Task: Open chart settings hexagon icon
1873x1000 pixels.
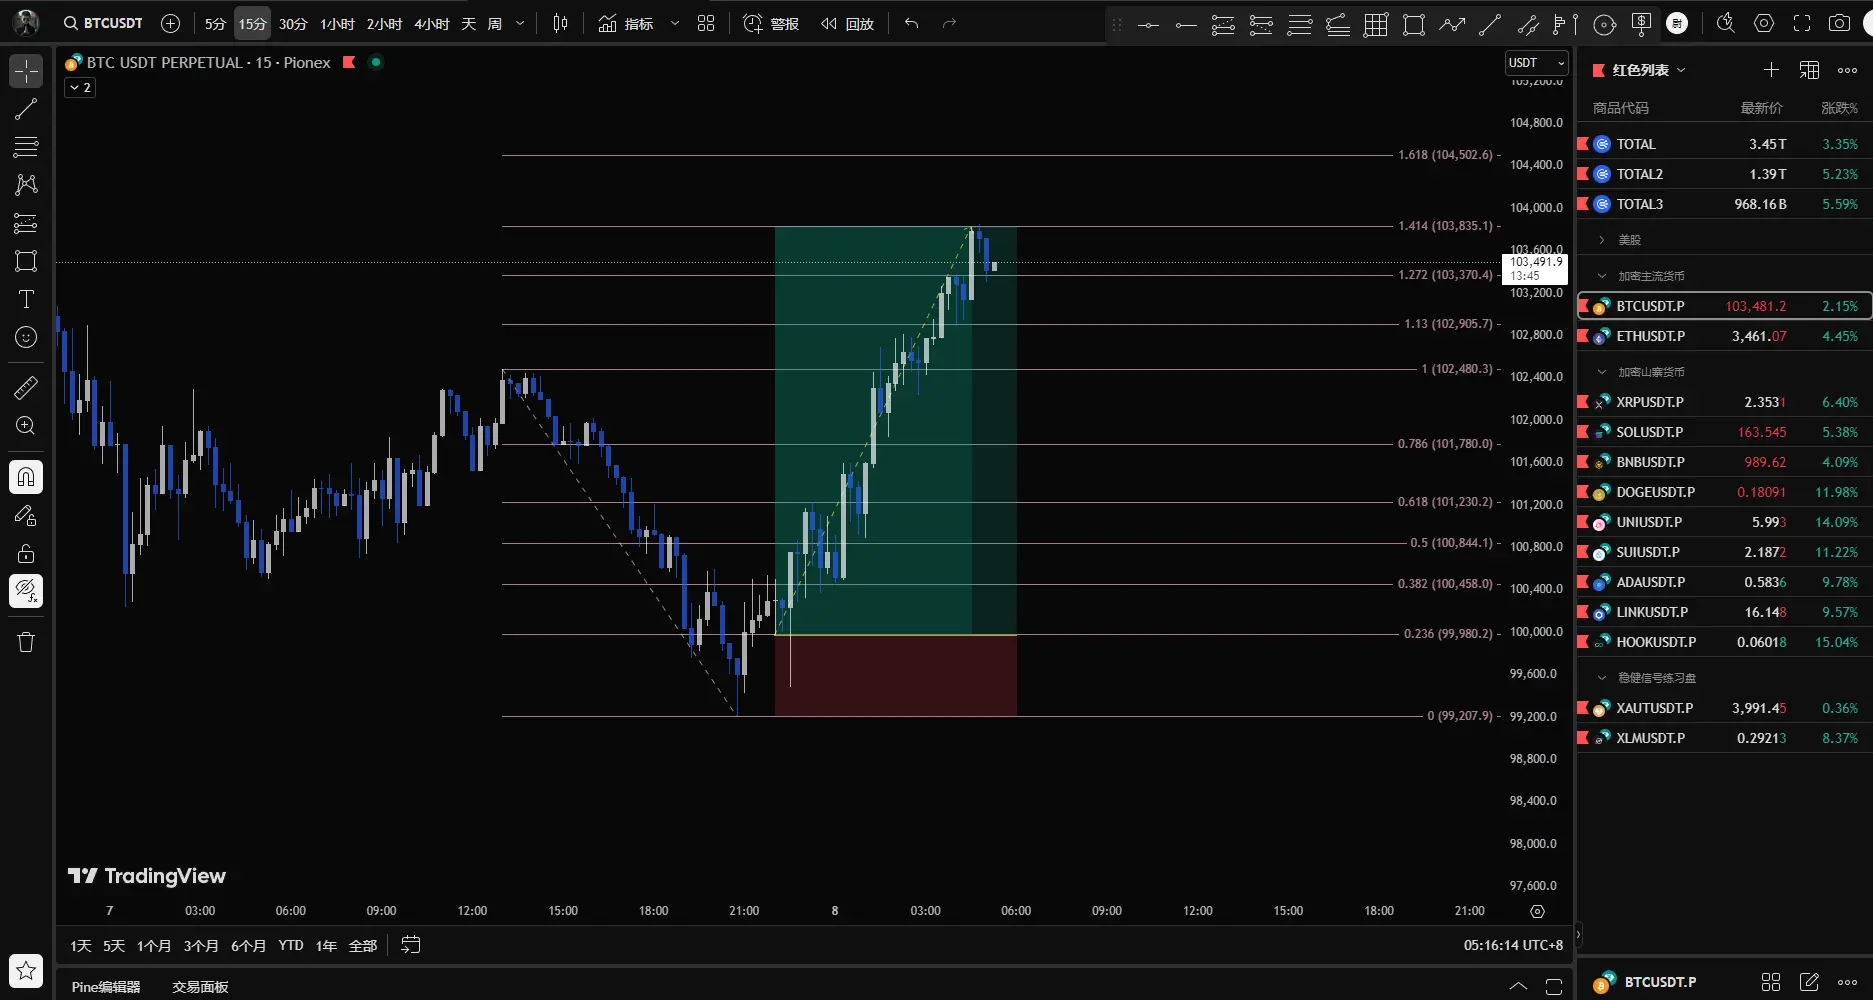Action: 1764,23
